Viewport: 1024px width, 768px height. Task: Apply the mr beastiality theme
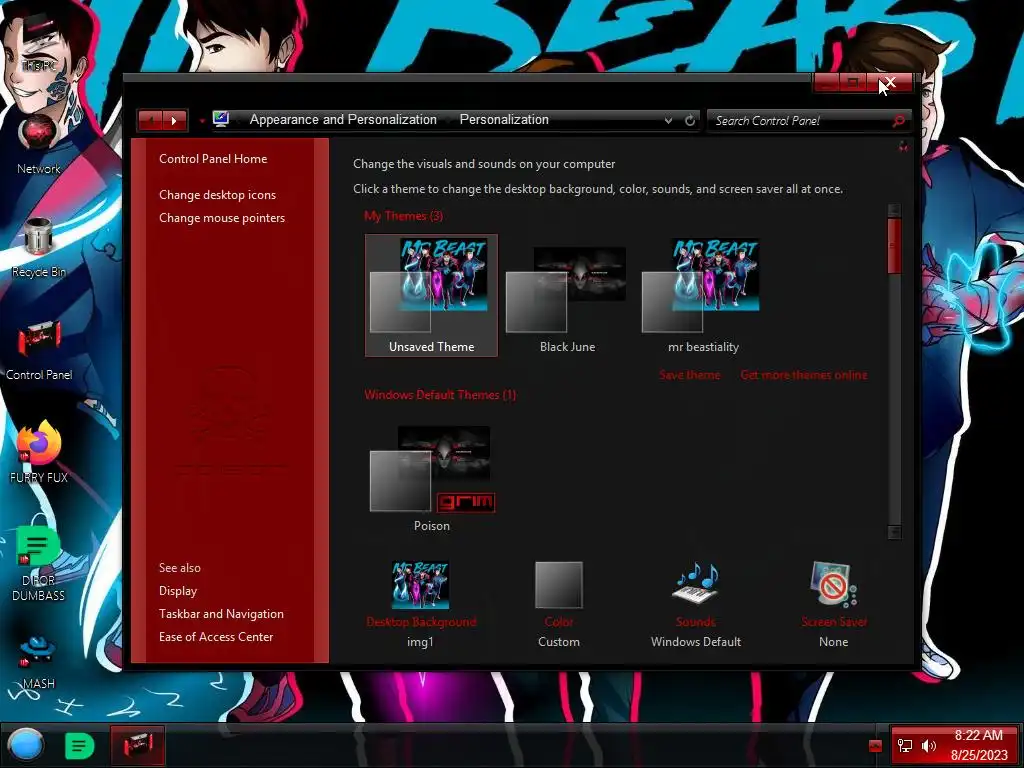[x=703, y=295]
